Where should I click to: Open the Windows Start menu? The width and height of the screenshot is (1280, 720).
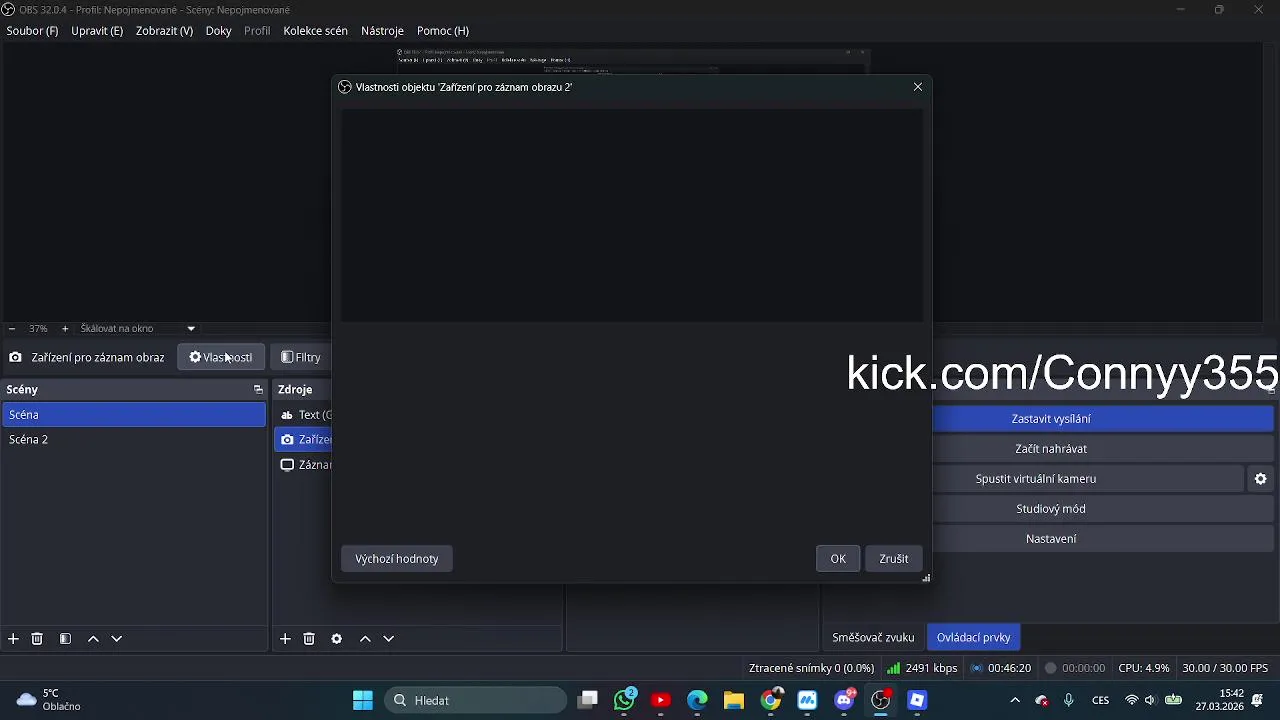tap(363, 700)
